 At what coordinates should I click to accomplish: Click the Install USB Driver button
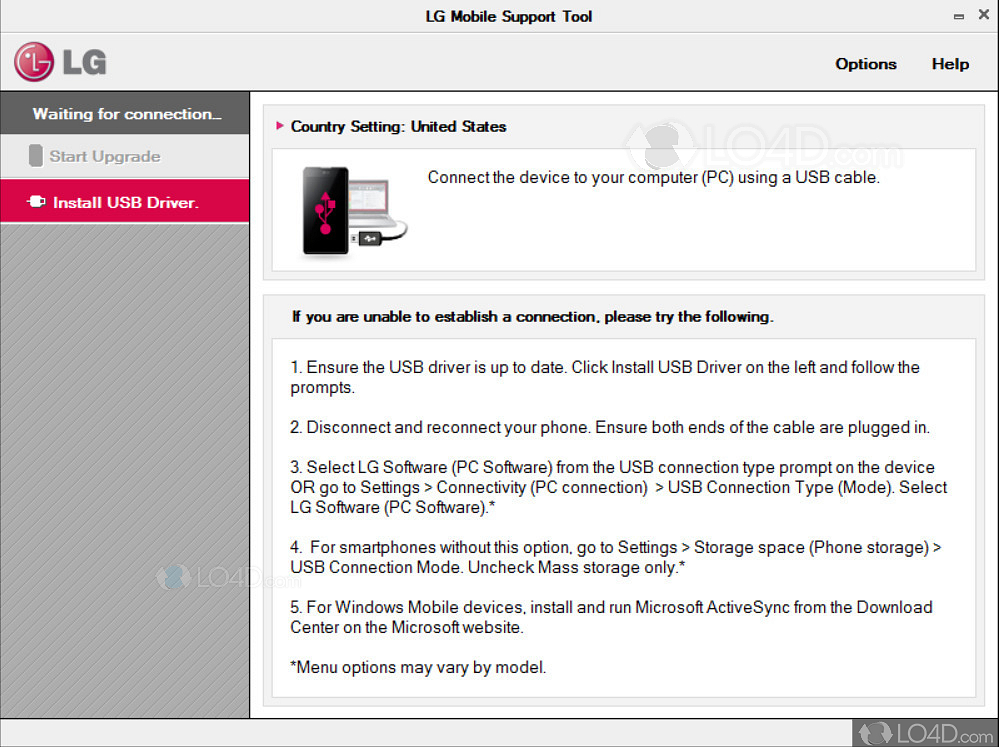point(125,201)
